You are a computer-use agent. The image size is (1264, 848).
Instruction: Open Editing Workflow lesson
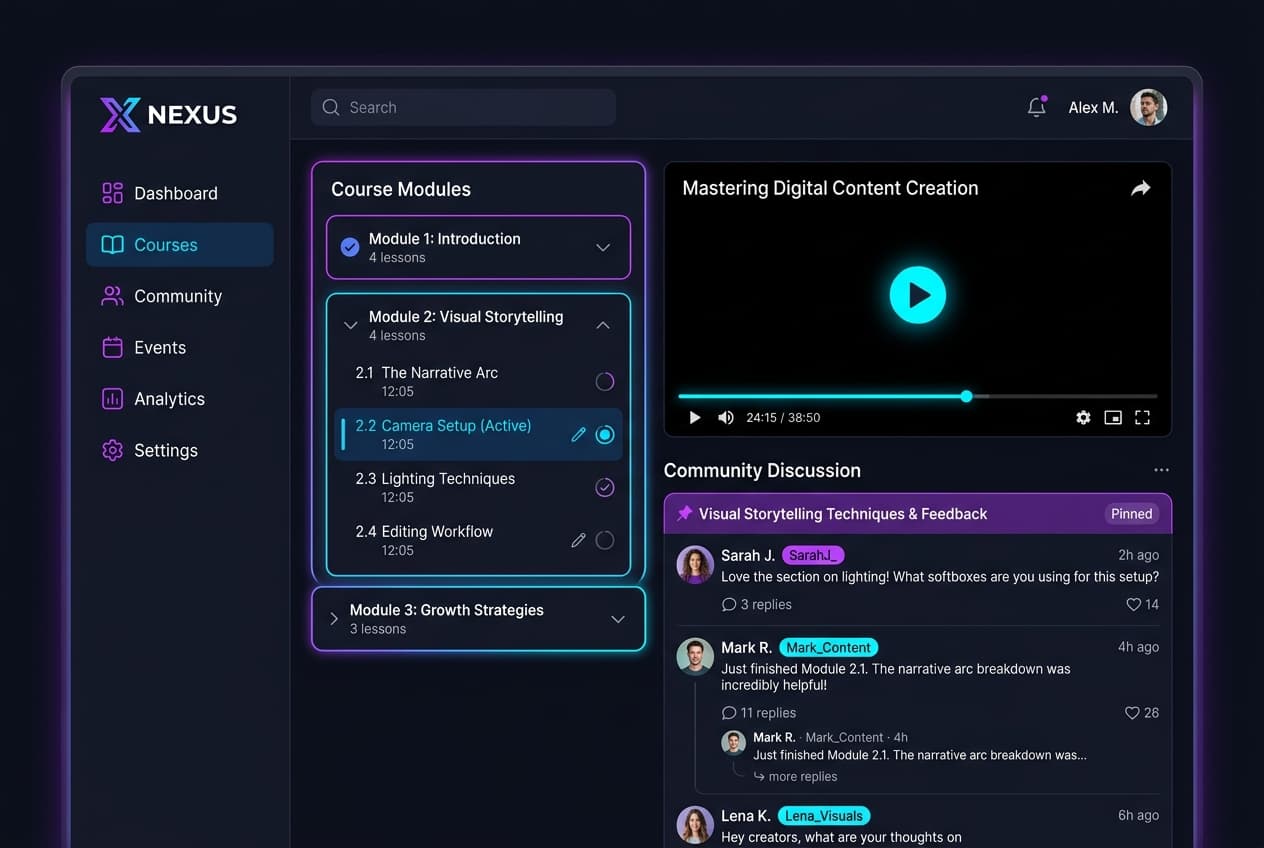pyautogui.click(x=478, y=540)
